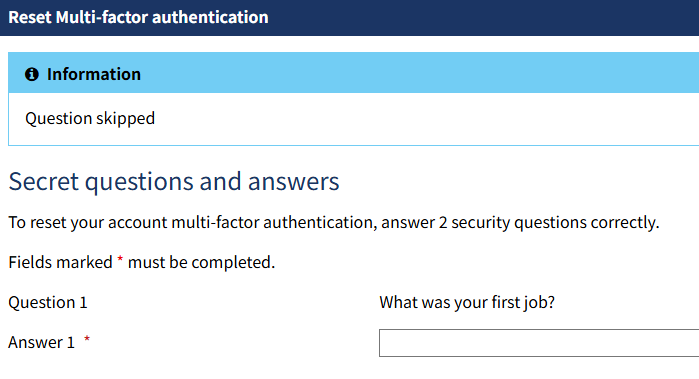The image size is (699, 379).
Task: Click the Secret questions and answers heading
Action: tap(174, 181)
